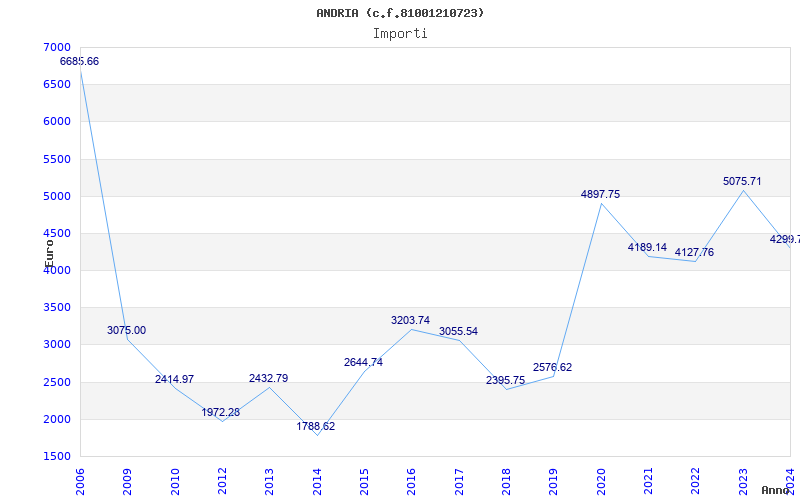
Task: Click the Euro y-axis label
Action: pyautogui.click(x=49, y=254)
